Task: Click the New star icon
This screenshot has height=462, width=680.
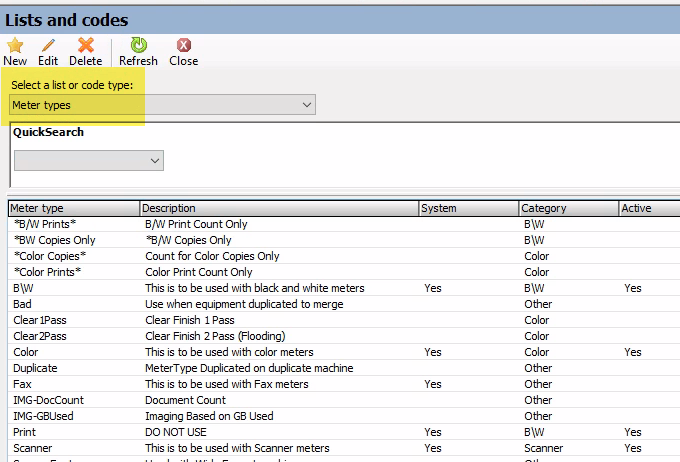Action: pos(15,45)
